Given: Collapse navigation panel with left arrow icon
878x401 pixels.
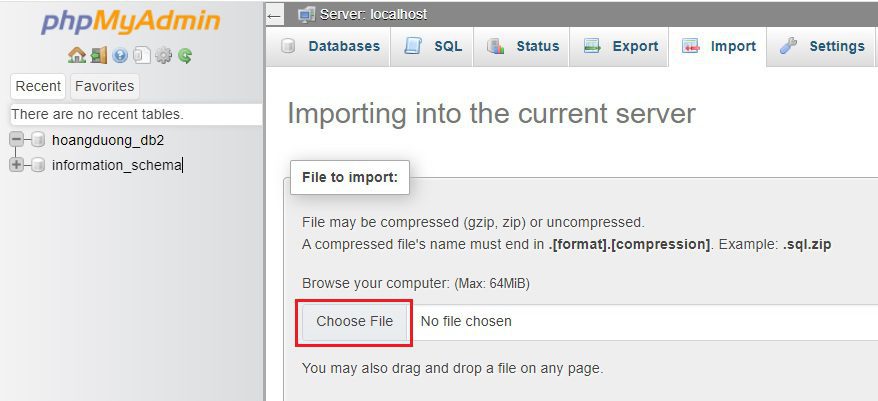Looking at the screenshot, I should tap(275, 15).
